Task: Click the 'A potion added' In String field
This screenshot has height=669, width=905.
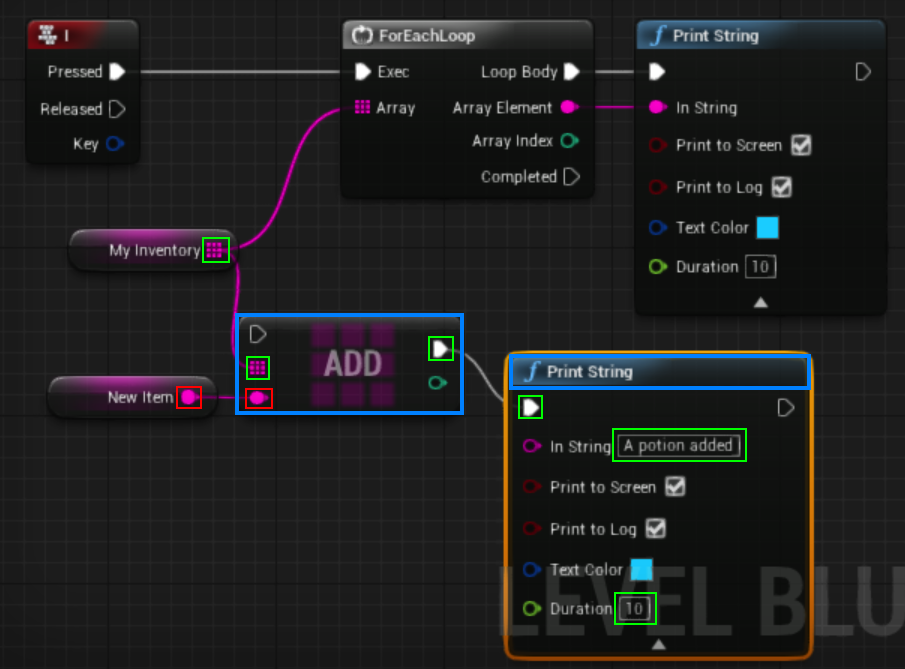Action: pos(679,445)
